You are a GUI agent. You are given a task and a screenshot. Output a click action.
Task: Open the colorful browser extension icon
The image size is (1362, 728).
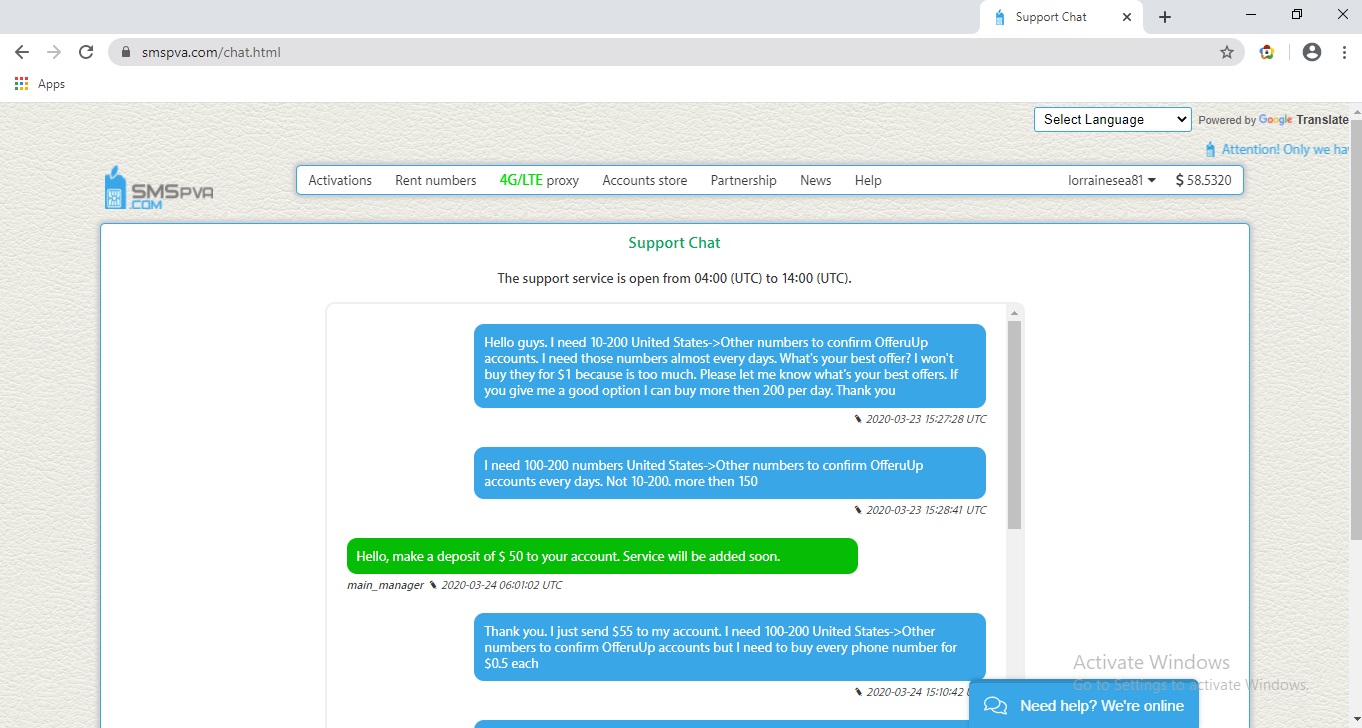[1267, 52]
